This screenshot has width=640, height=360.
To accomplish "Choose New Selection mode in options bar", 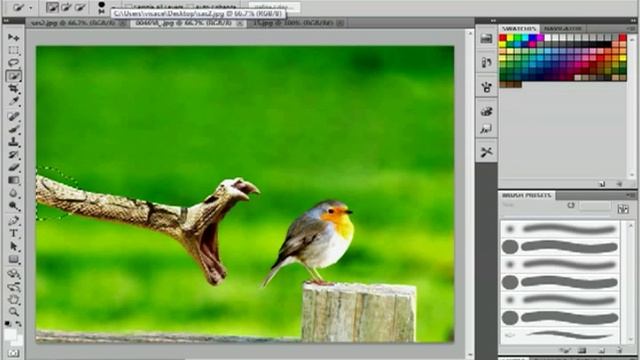I will (52, 7).
